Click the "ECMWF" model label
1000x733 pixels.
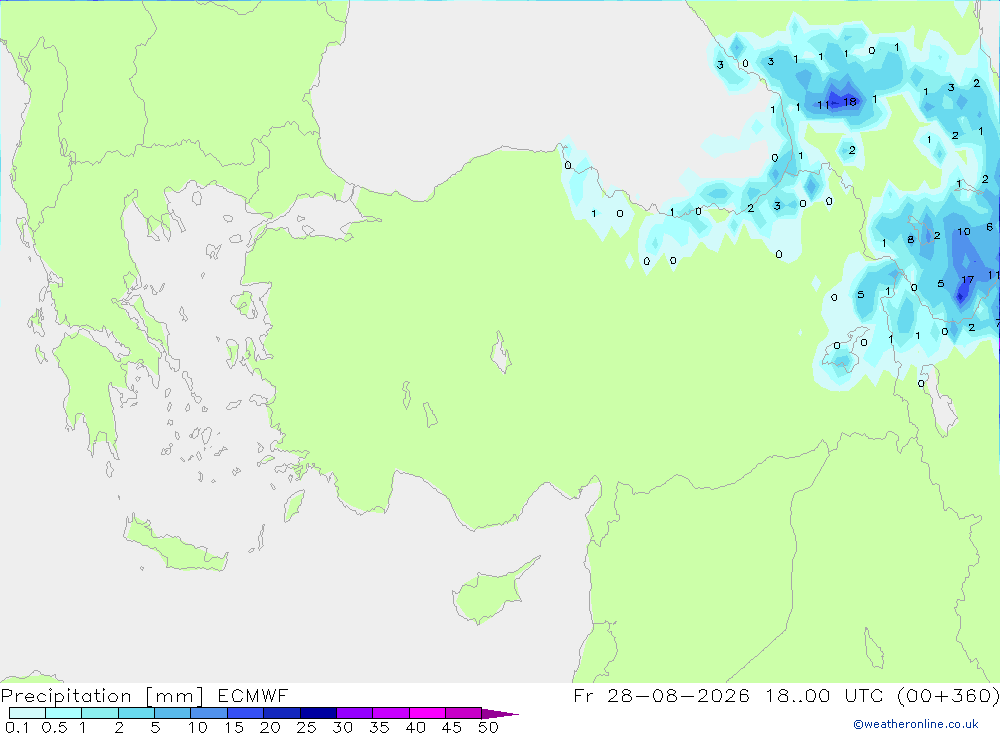point(253,695)
